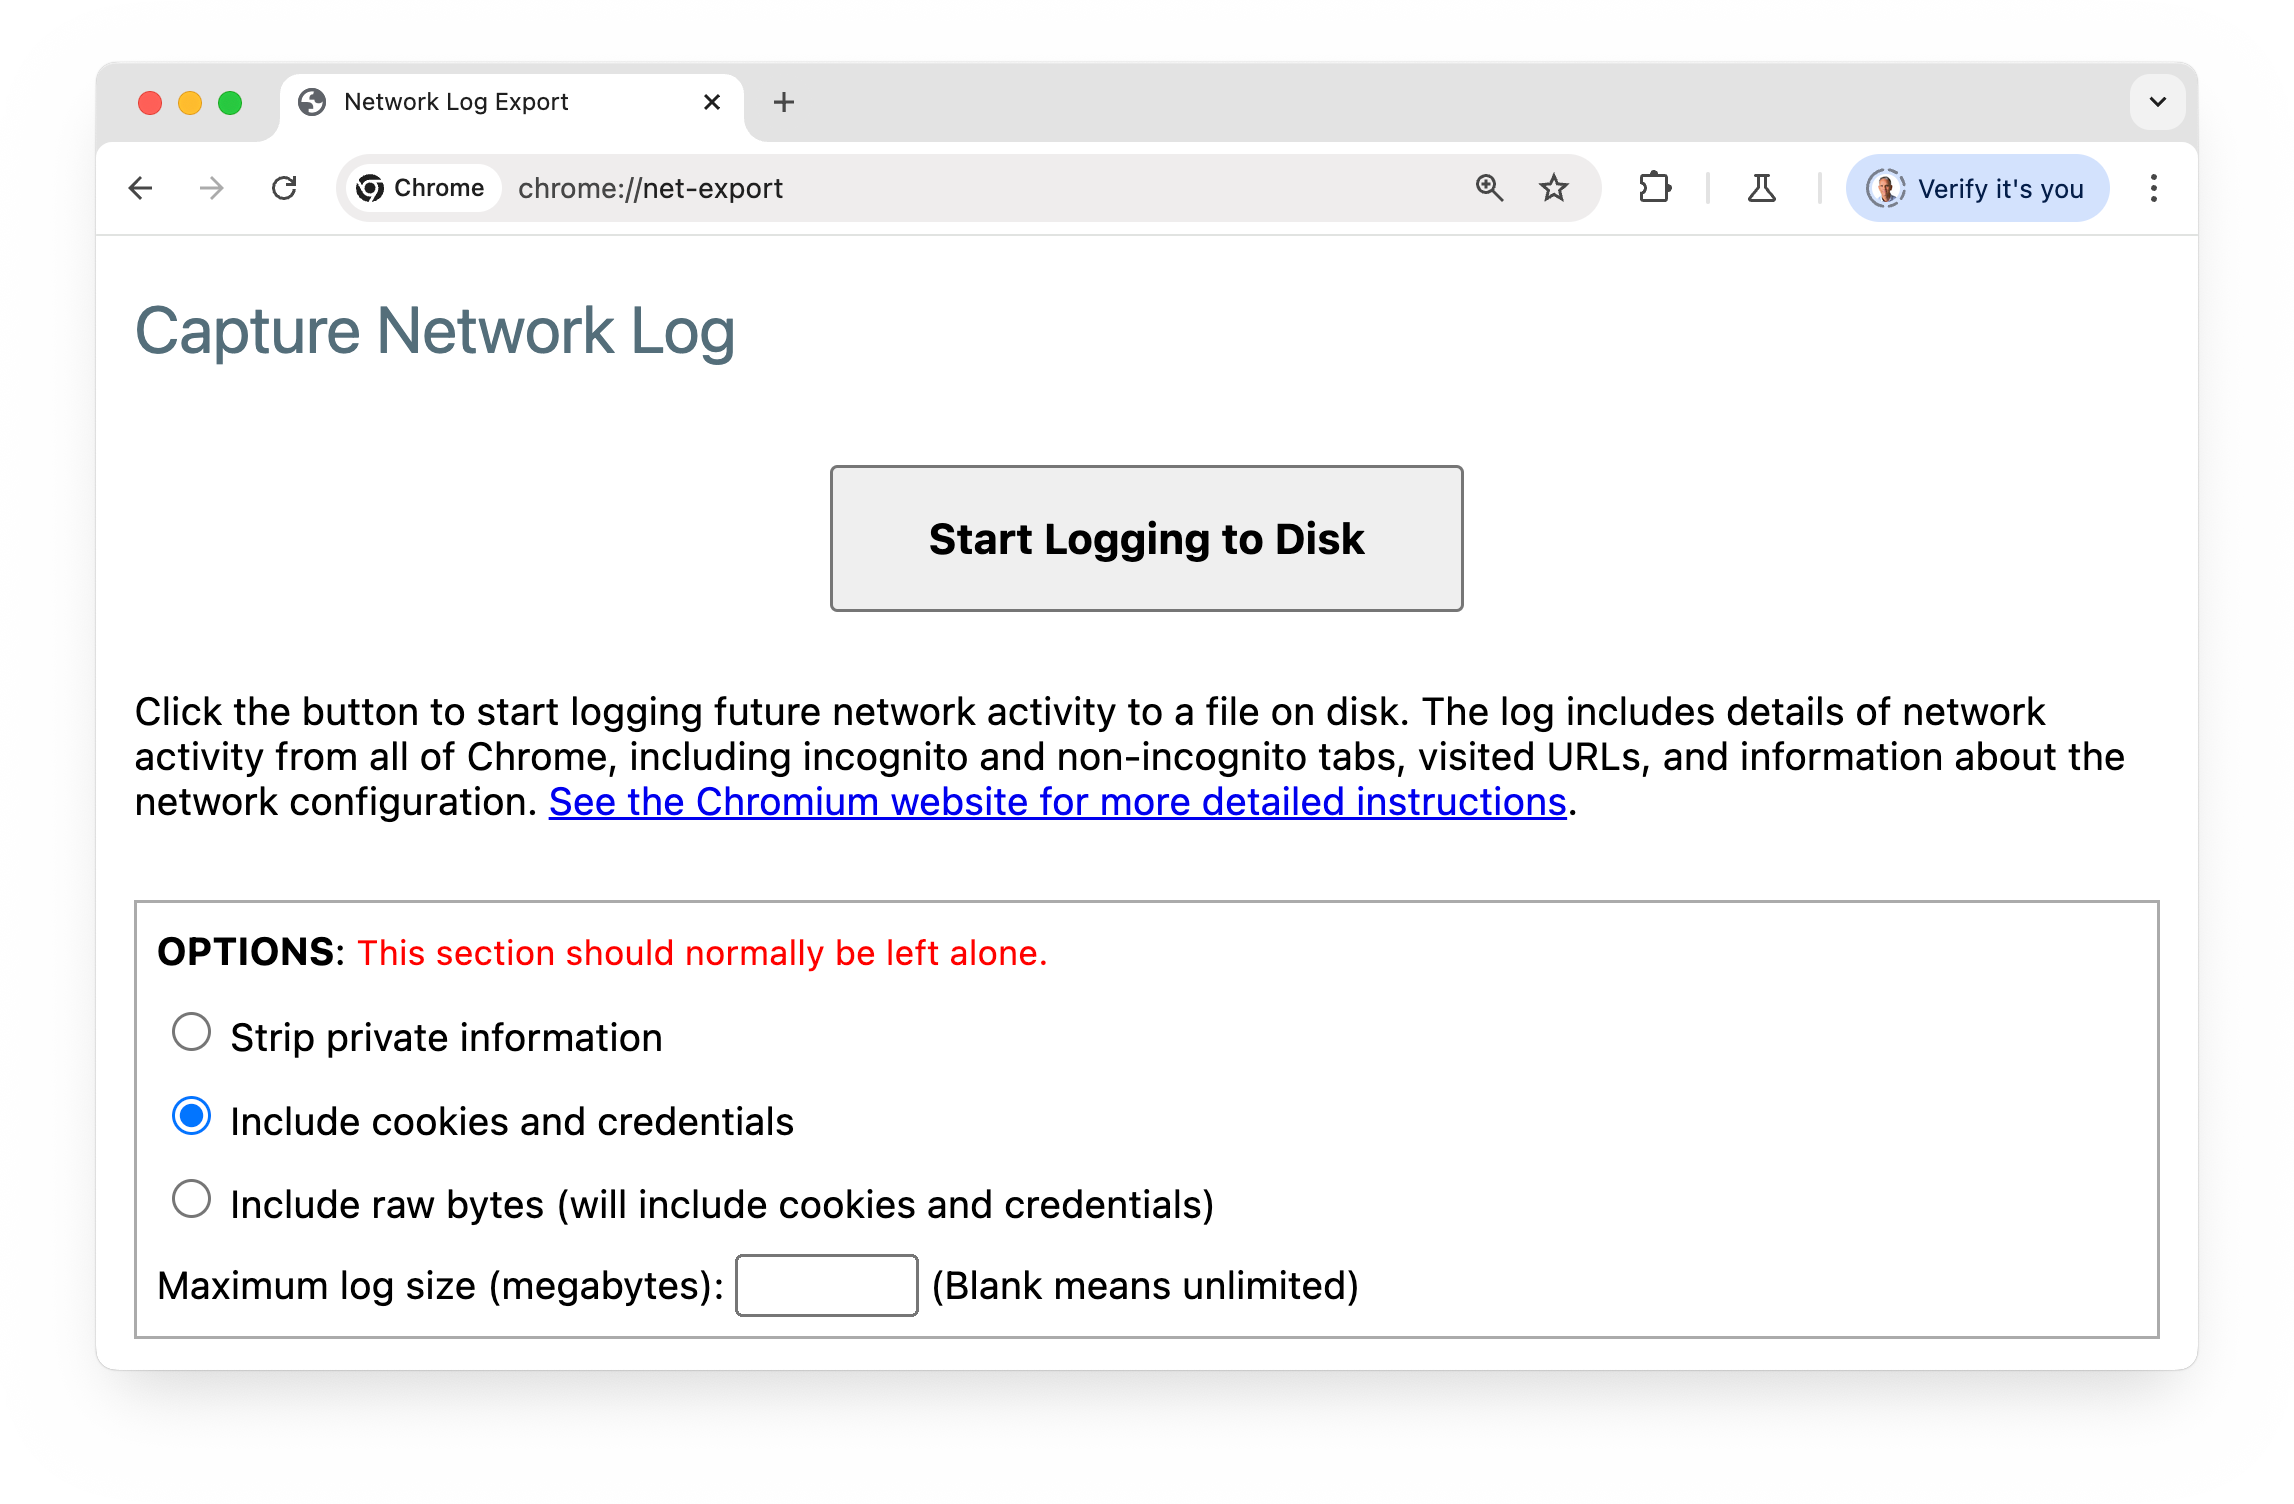Select the Strip private information option

click(x=193, y=1034)
